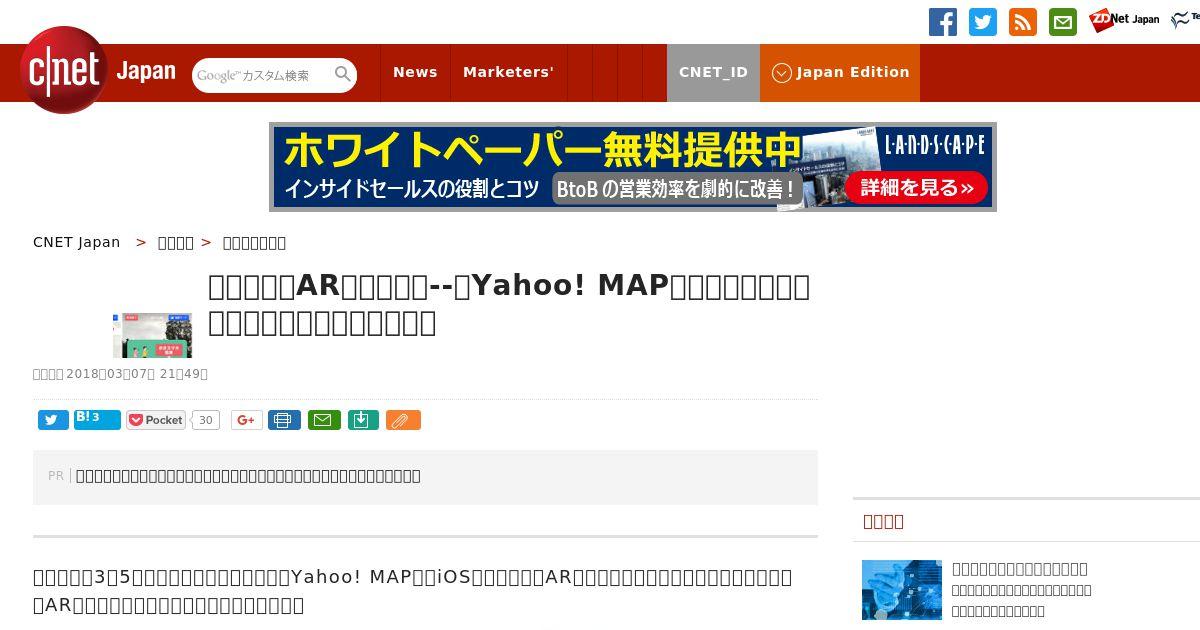Open the sidebar article headline link
Screen dimensions: 1200x630
tap(1020, 568)
